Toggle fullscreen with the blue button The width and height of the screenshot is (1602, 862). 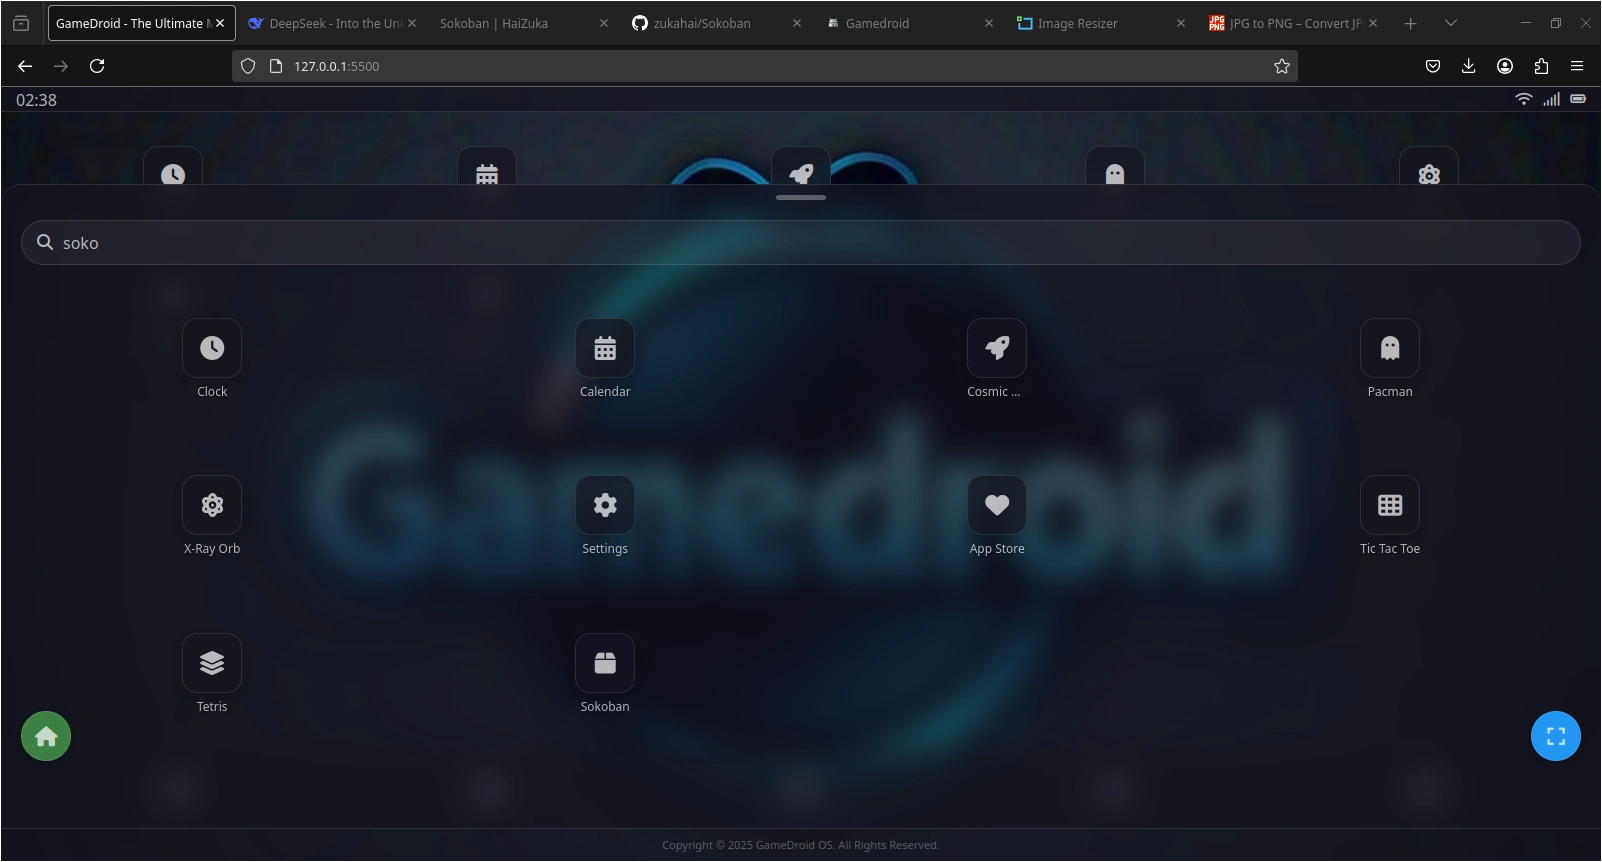tap(1556, 736)
